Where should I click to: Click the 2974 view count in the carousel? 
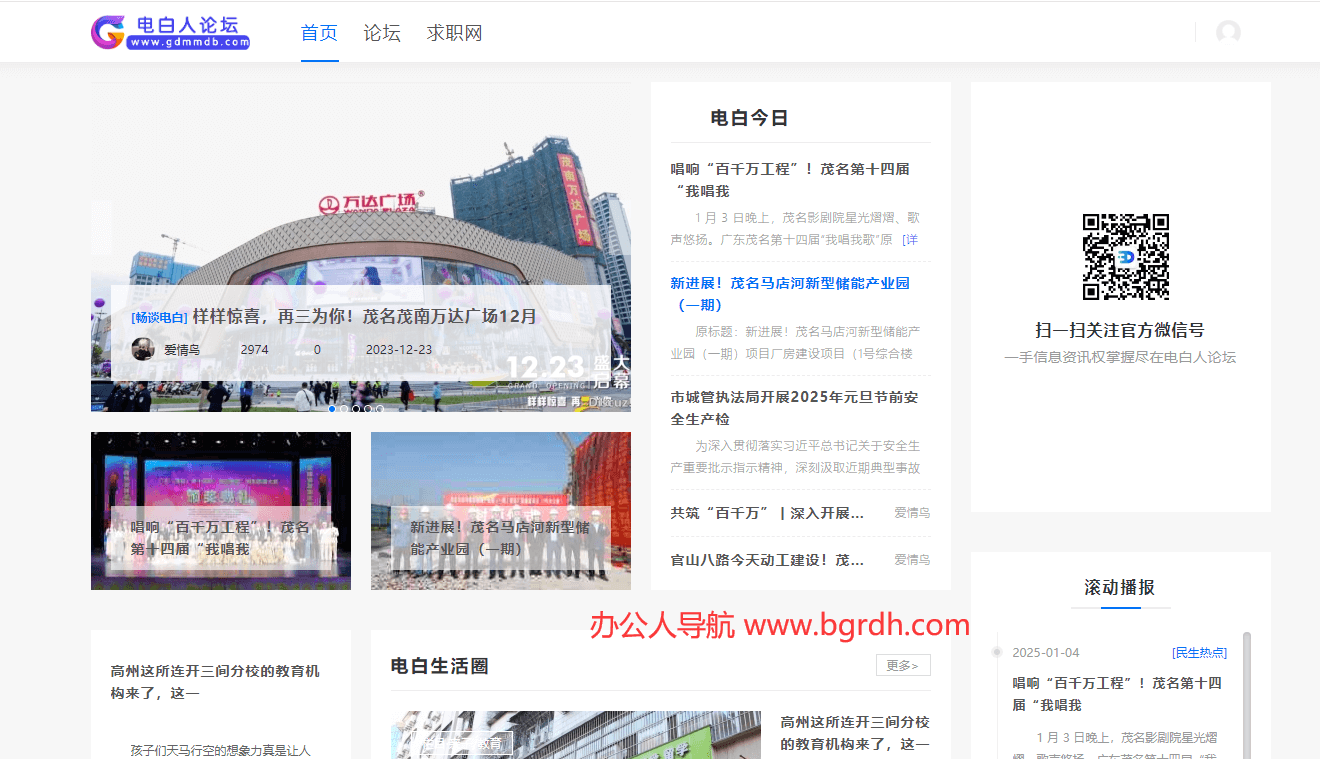pos(254,350)
